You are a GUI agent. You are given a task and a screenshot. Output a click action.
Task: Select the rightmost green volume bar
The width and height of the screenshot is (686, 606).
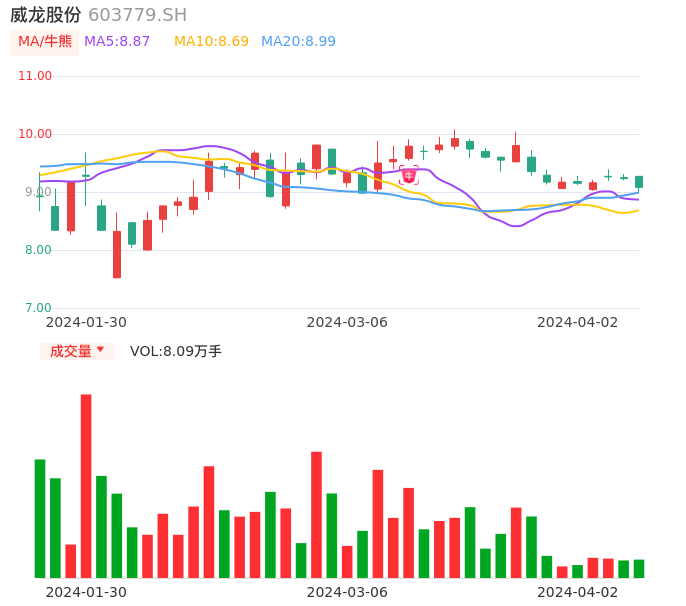tap(639, 569)
